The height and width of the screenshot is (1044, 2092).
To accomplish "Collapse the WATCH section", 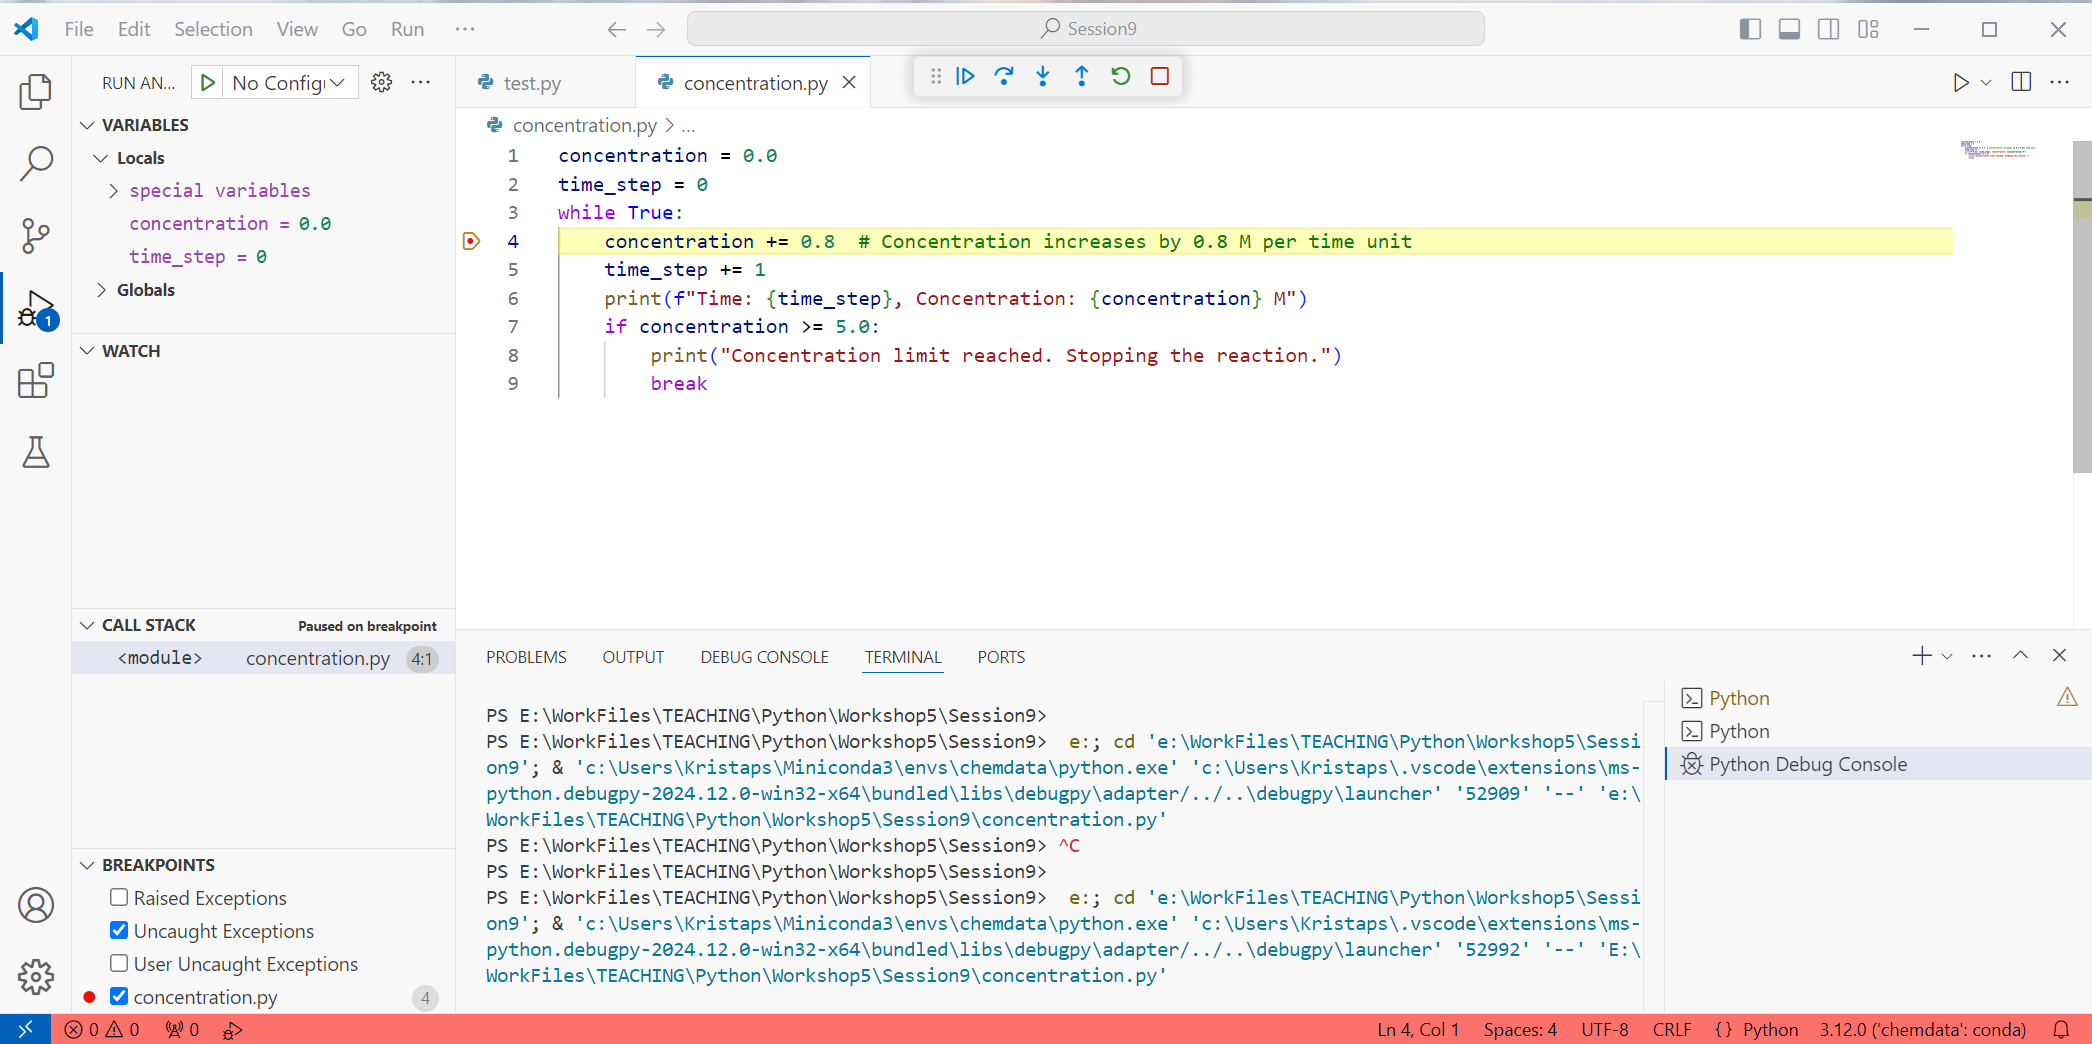I will 88,351.
